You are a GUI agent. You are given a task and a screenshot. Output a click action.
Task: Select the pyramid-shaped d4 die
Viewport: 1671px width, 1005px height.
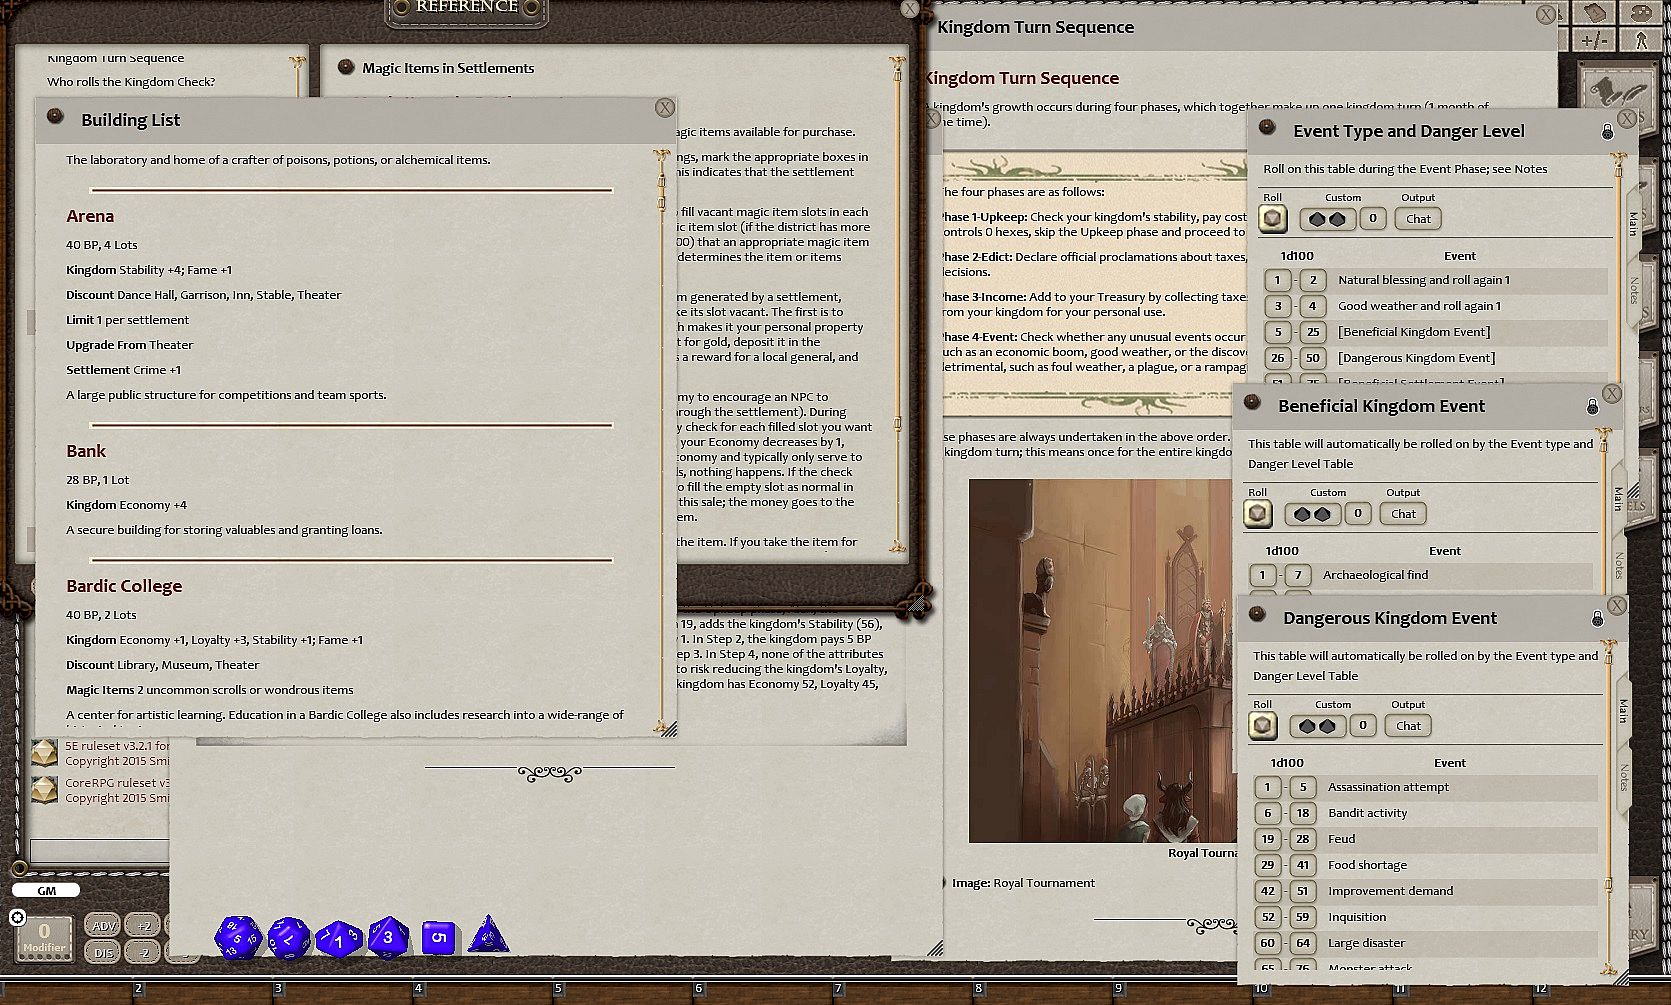(488, 936)
